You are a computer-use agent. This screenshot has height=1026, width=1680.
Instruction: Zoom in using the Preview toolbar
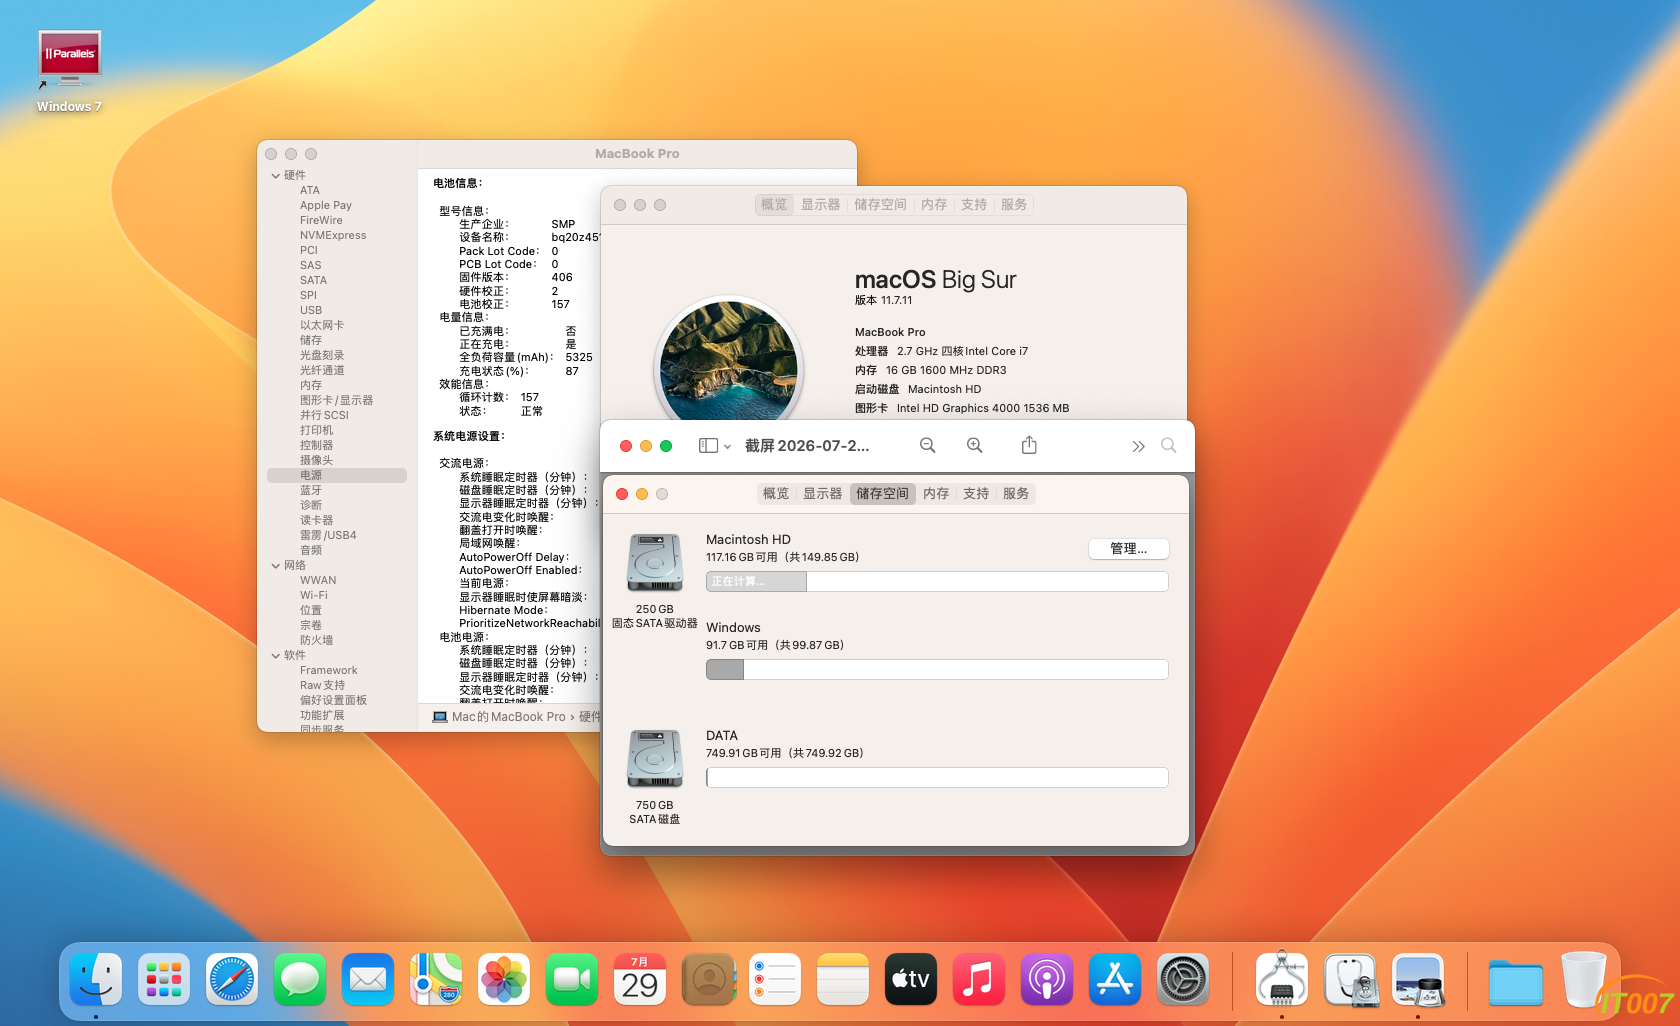click(x=975, y=446)
